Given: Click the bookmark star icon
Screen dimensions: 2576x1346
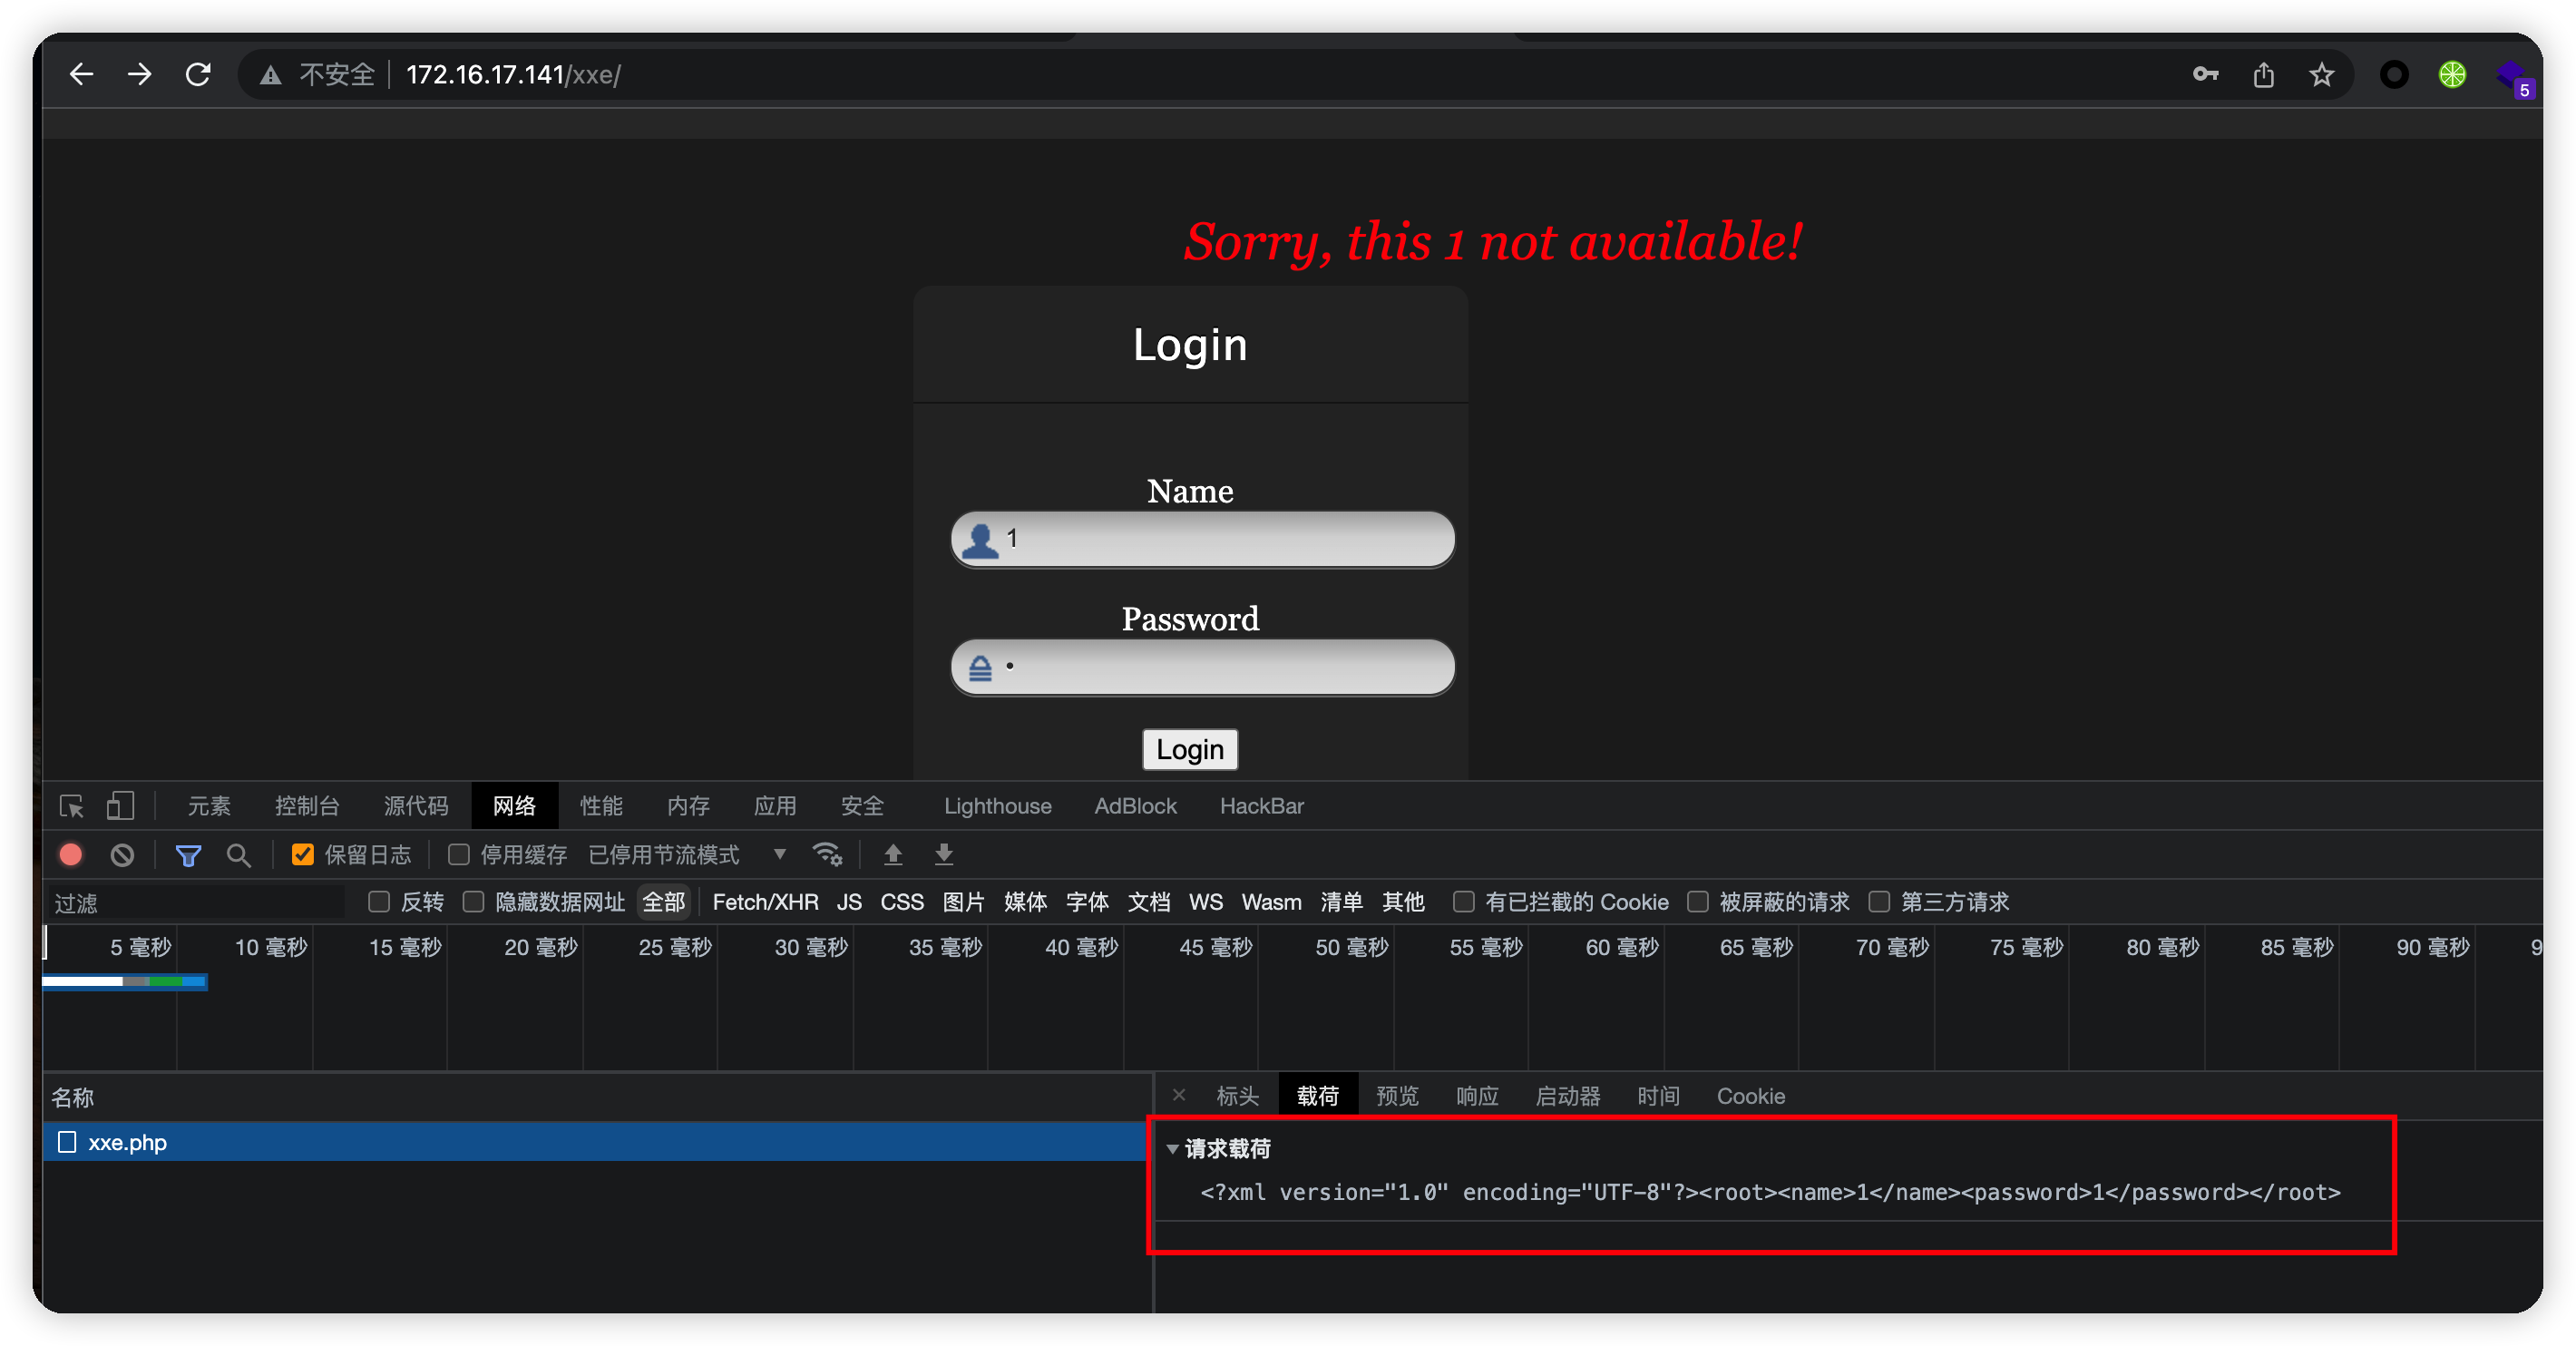Looking at the screenshot, I should pos(2321,75).
